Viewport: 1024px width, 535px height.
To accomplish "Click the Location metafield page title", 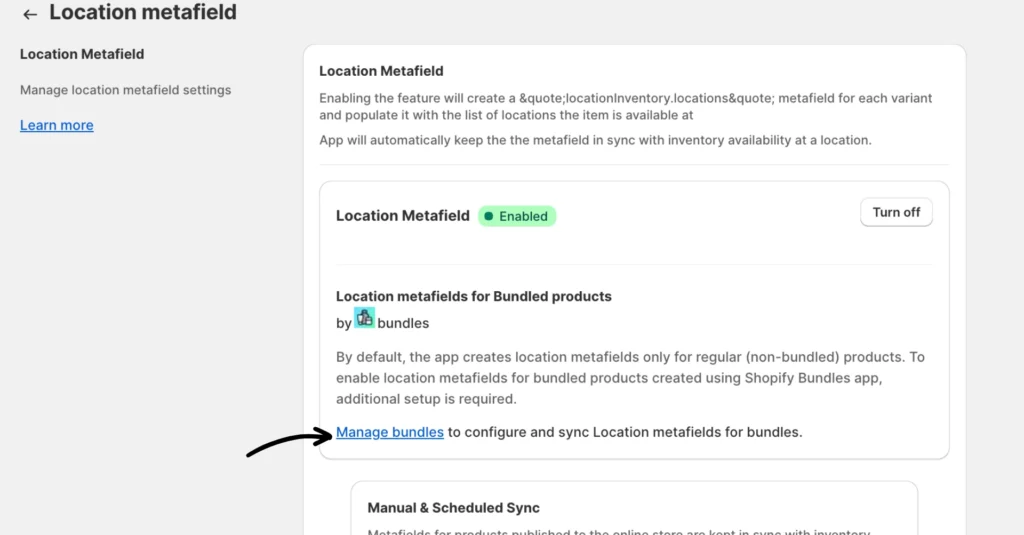I will pos(143,13).
